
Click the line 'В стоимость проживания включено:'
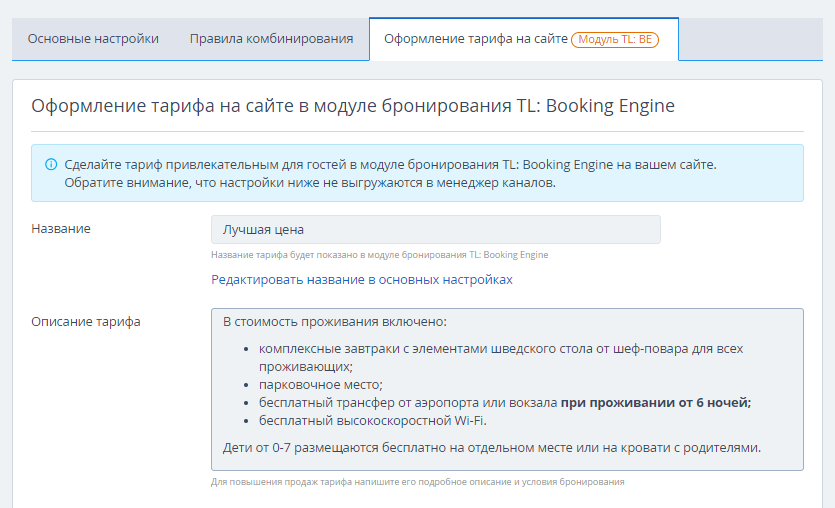pos(334,322)
